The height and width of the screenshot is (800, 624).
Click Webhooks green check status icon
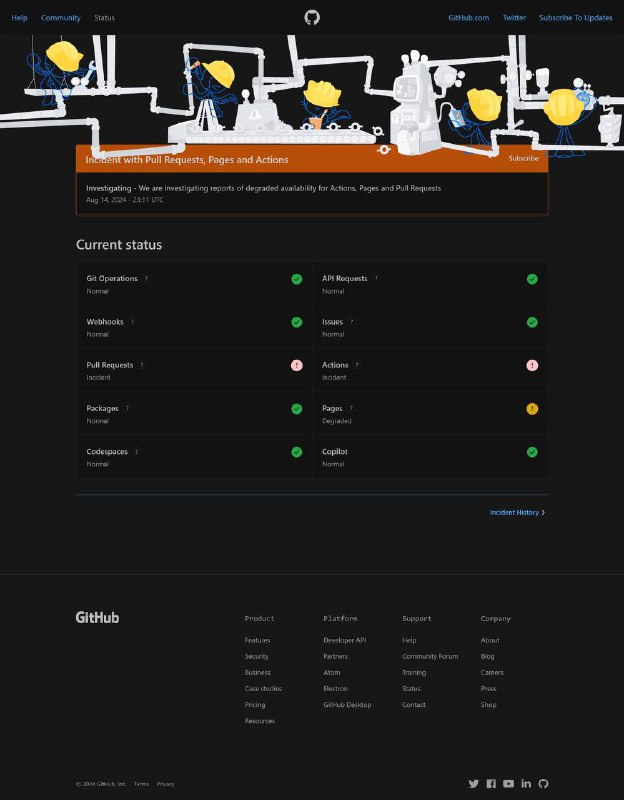tap(296, 322)
